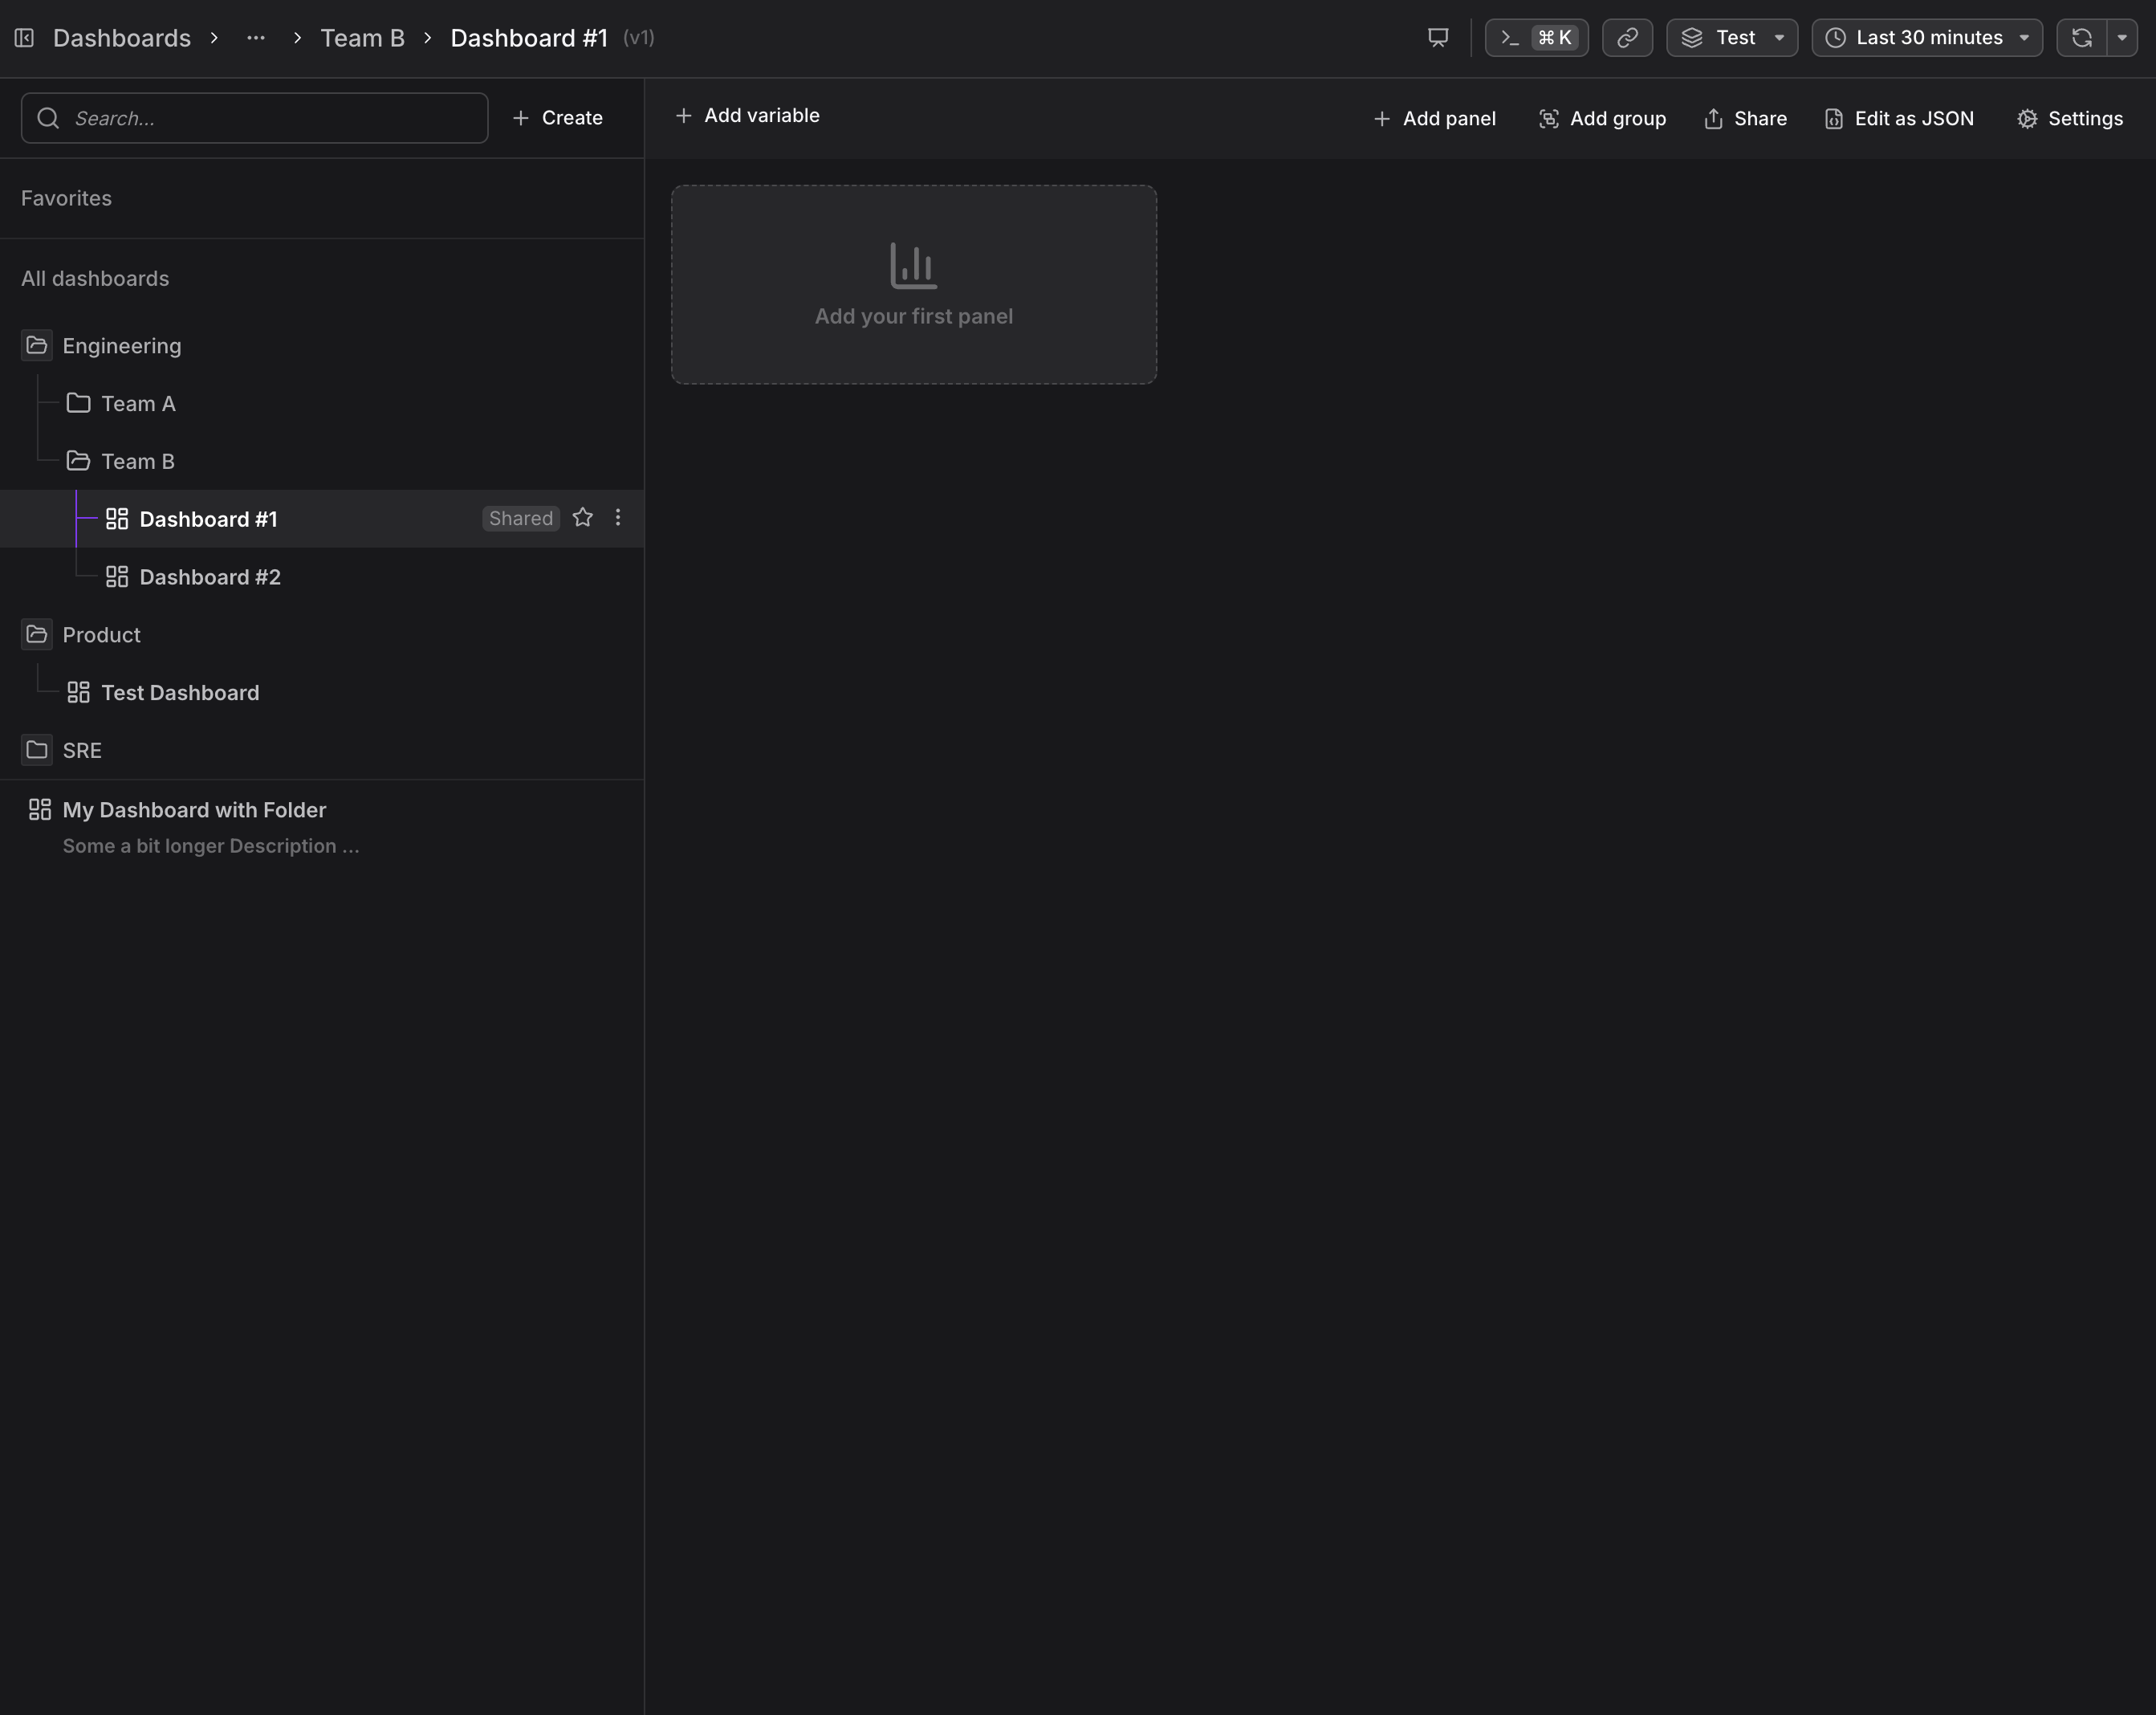Expand the SRE folder
This screenshot has height=1715, width=2156.
(37, 750)
